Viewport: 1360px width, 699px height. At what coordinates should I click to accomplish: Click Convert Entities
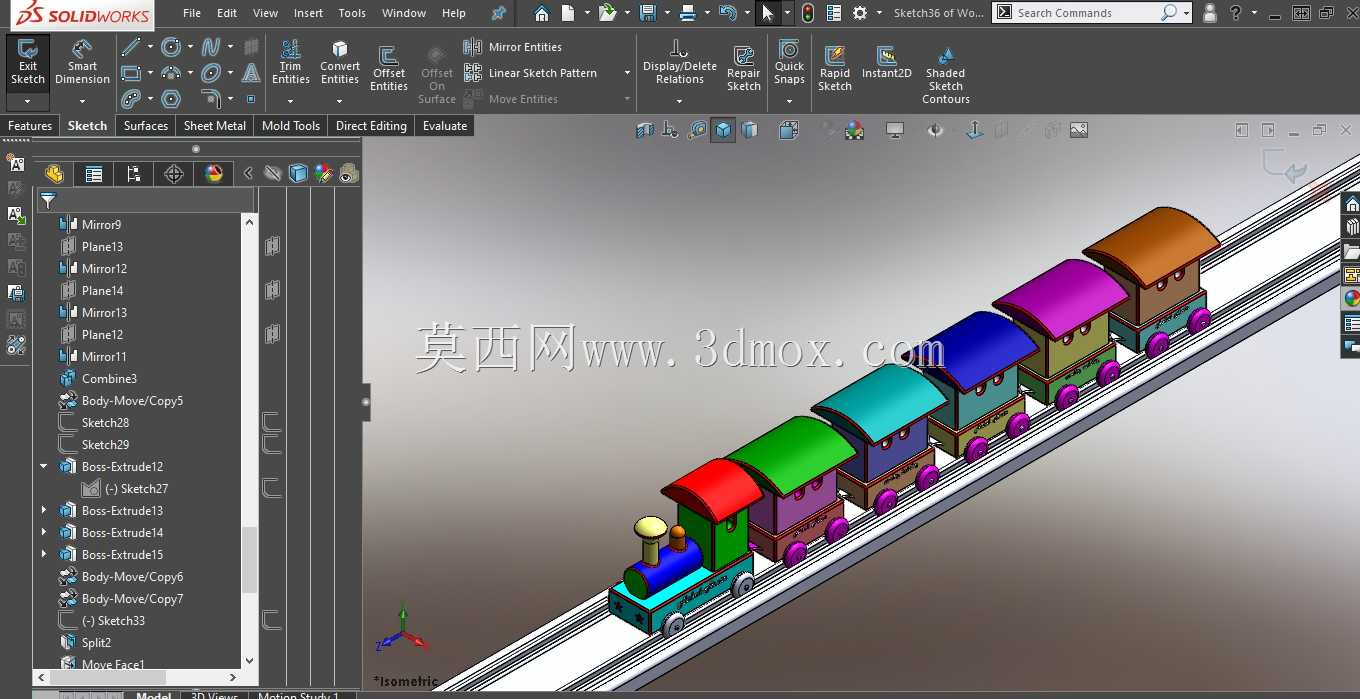340,63
